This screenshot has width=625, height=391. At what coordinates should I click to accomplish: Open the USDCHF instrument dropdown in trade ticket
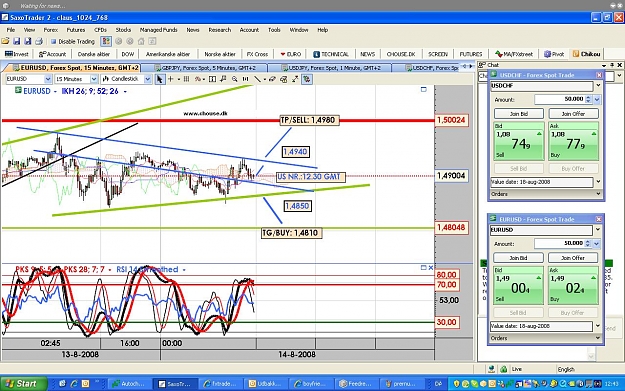click(598, 86)
